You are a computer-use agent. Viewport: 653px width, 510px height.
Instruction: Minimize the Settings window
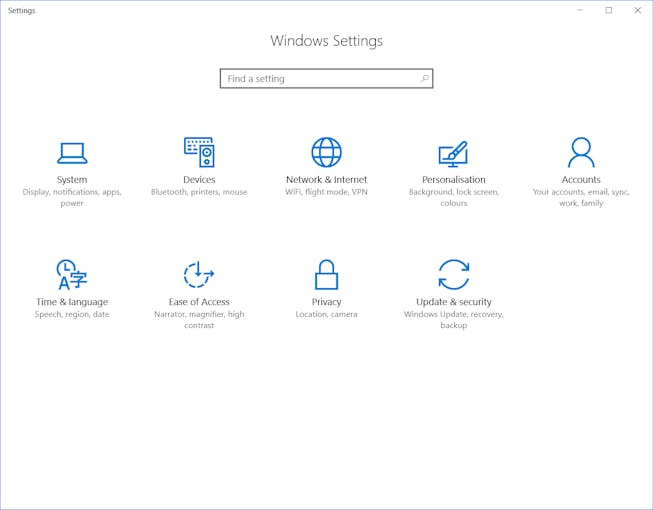(580, 10)
